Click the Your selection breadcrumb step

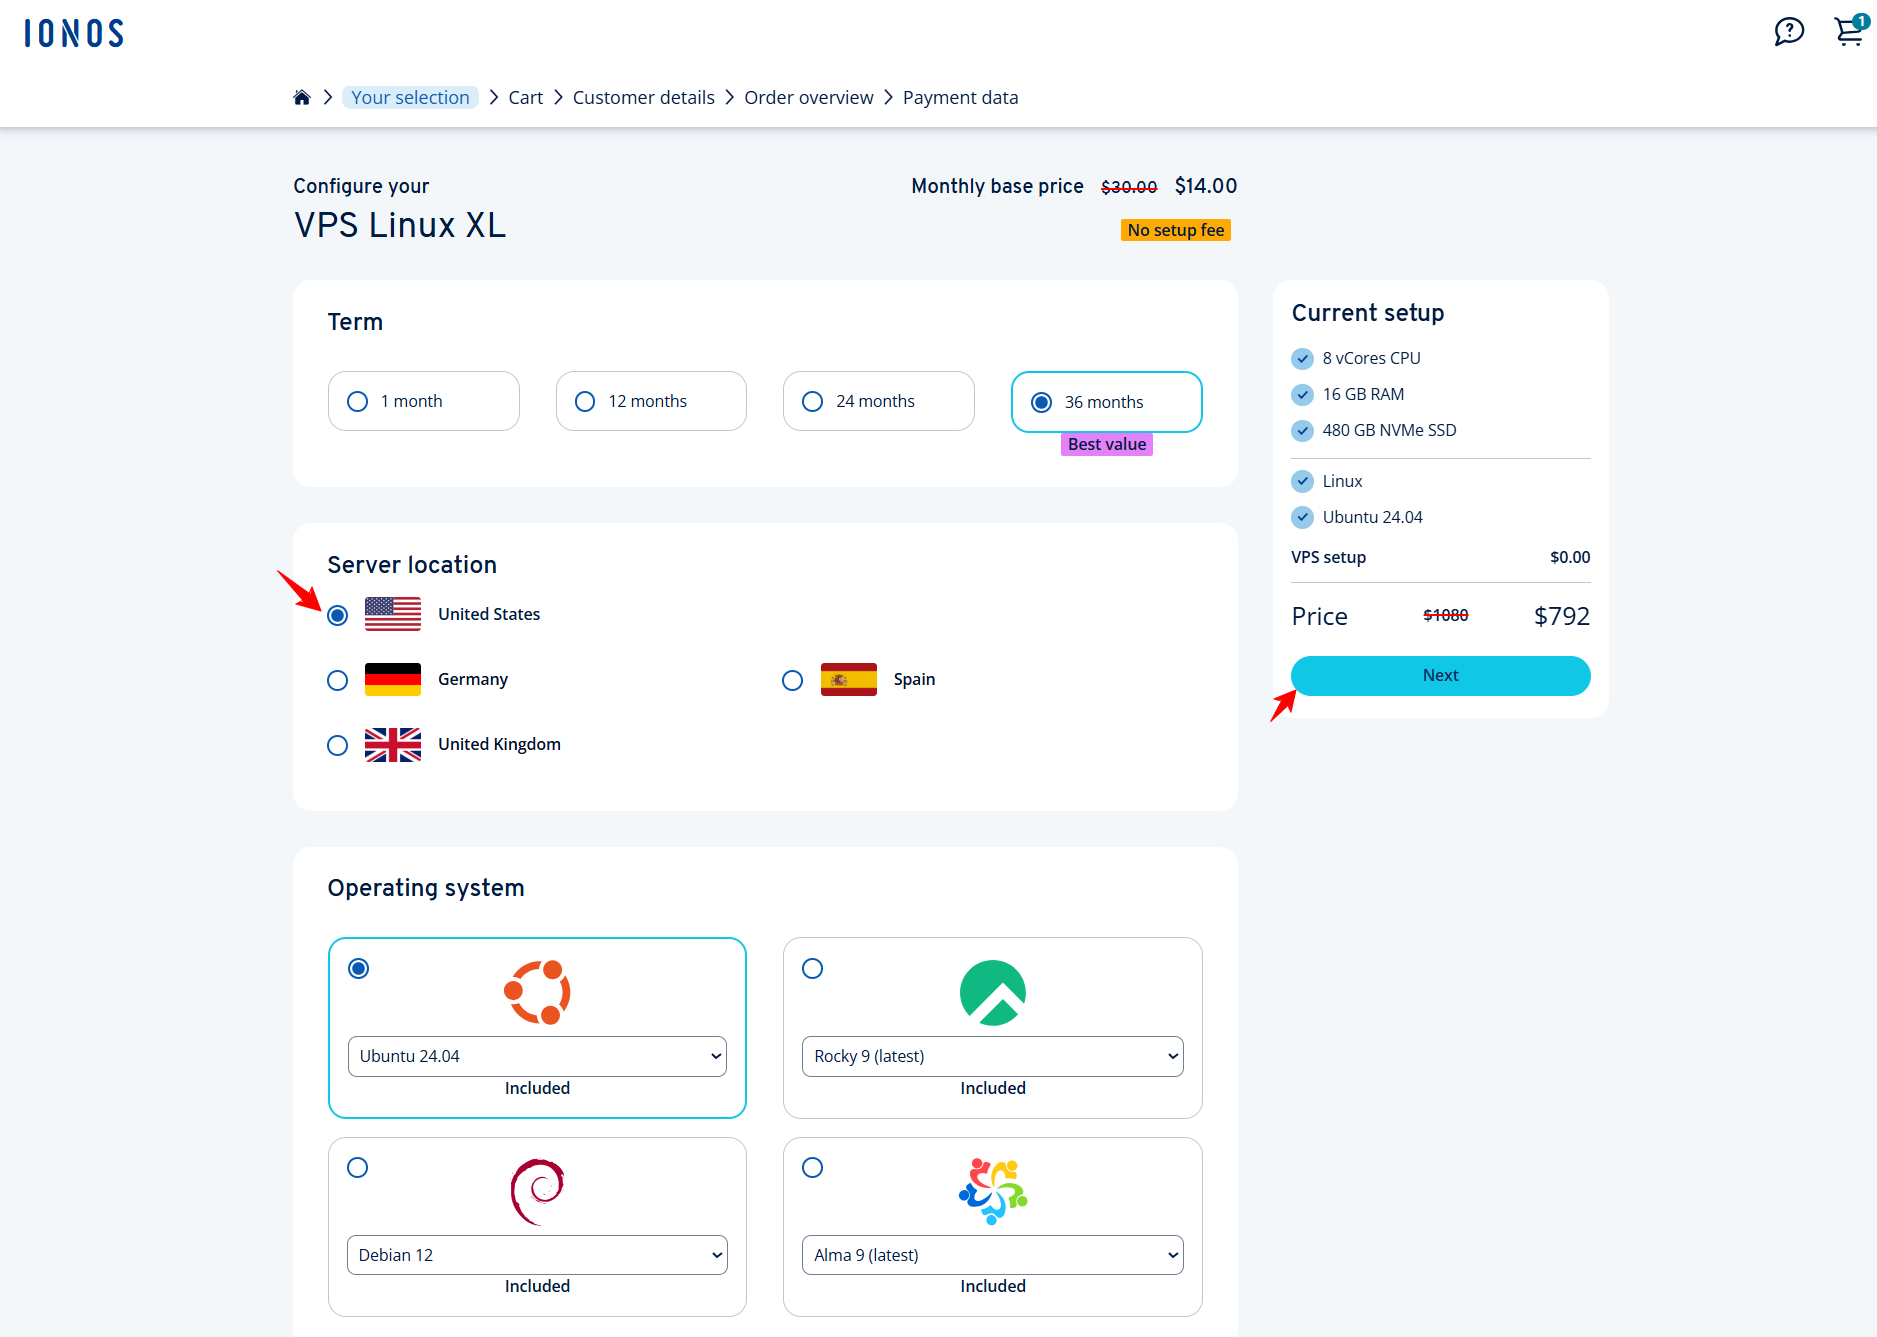click(410, 97)
